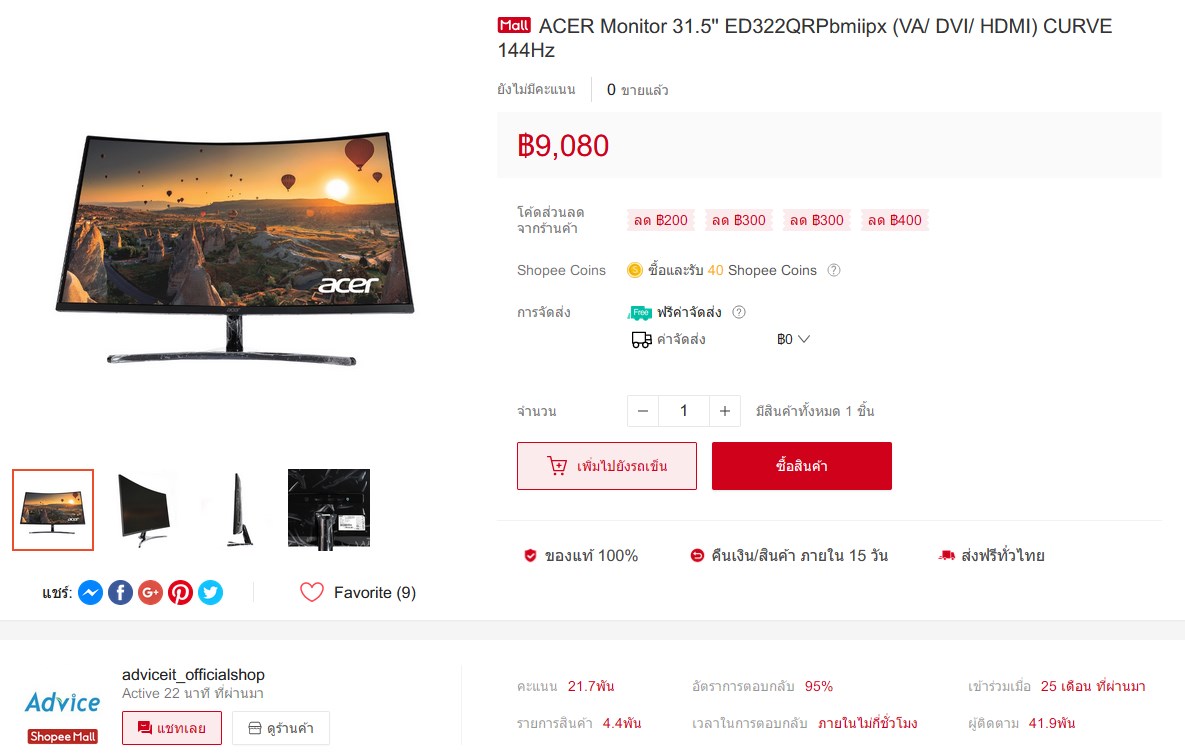Share product on Google Plus icon

(x=150, y=593)
